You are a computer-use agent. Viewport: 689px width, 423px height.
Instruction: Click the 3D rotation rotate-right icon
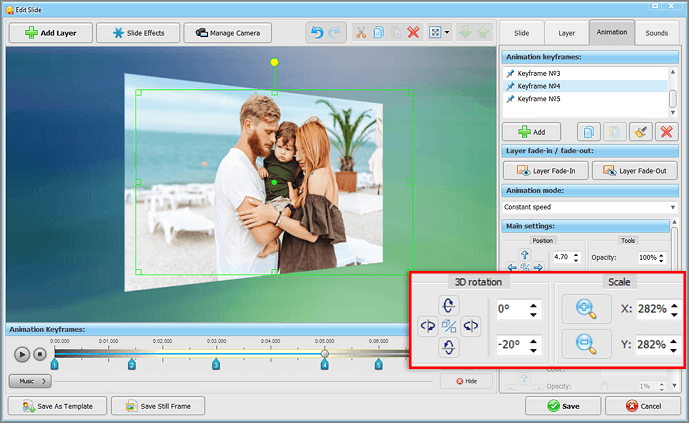[x=470, y=326]
